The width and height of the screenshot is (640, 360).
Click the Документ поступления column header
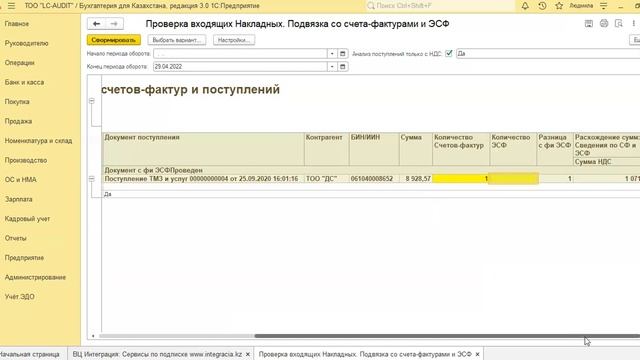coord(204,149)
